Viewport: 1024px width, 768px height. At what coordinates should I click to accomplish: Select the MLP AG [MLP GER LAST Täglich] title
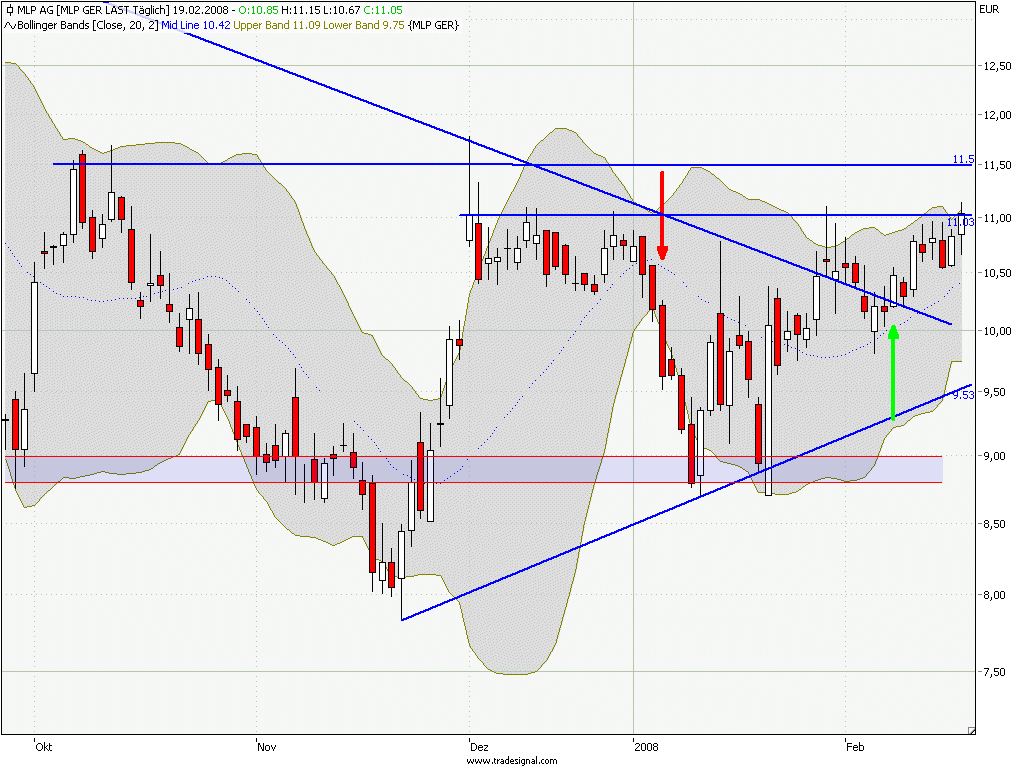[93, 10]
